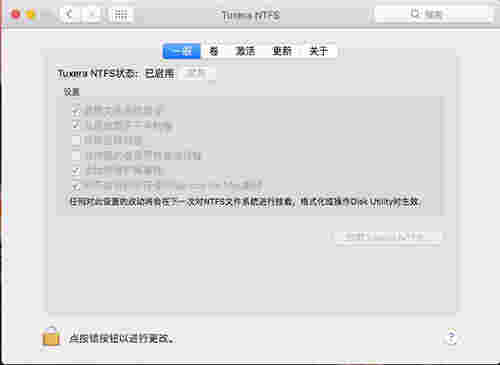
Task: Close the Tuxera NTFS window with the red button
Action: point(16,15)
